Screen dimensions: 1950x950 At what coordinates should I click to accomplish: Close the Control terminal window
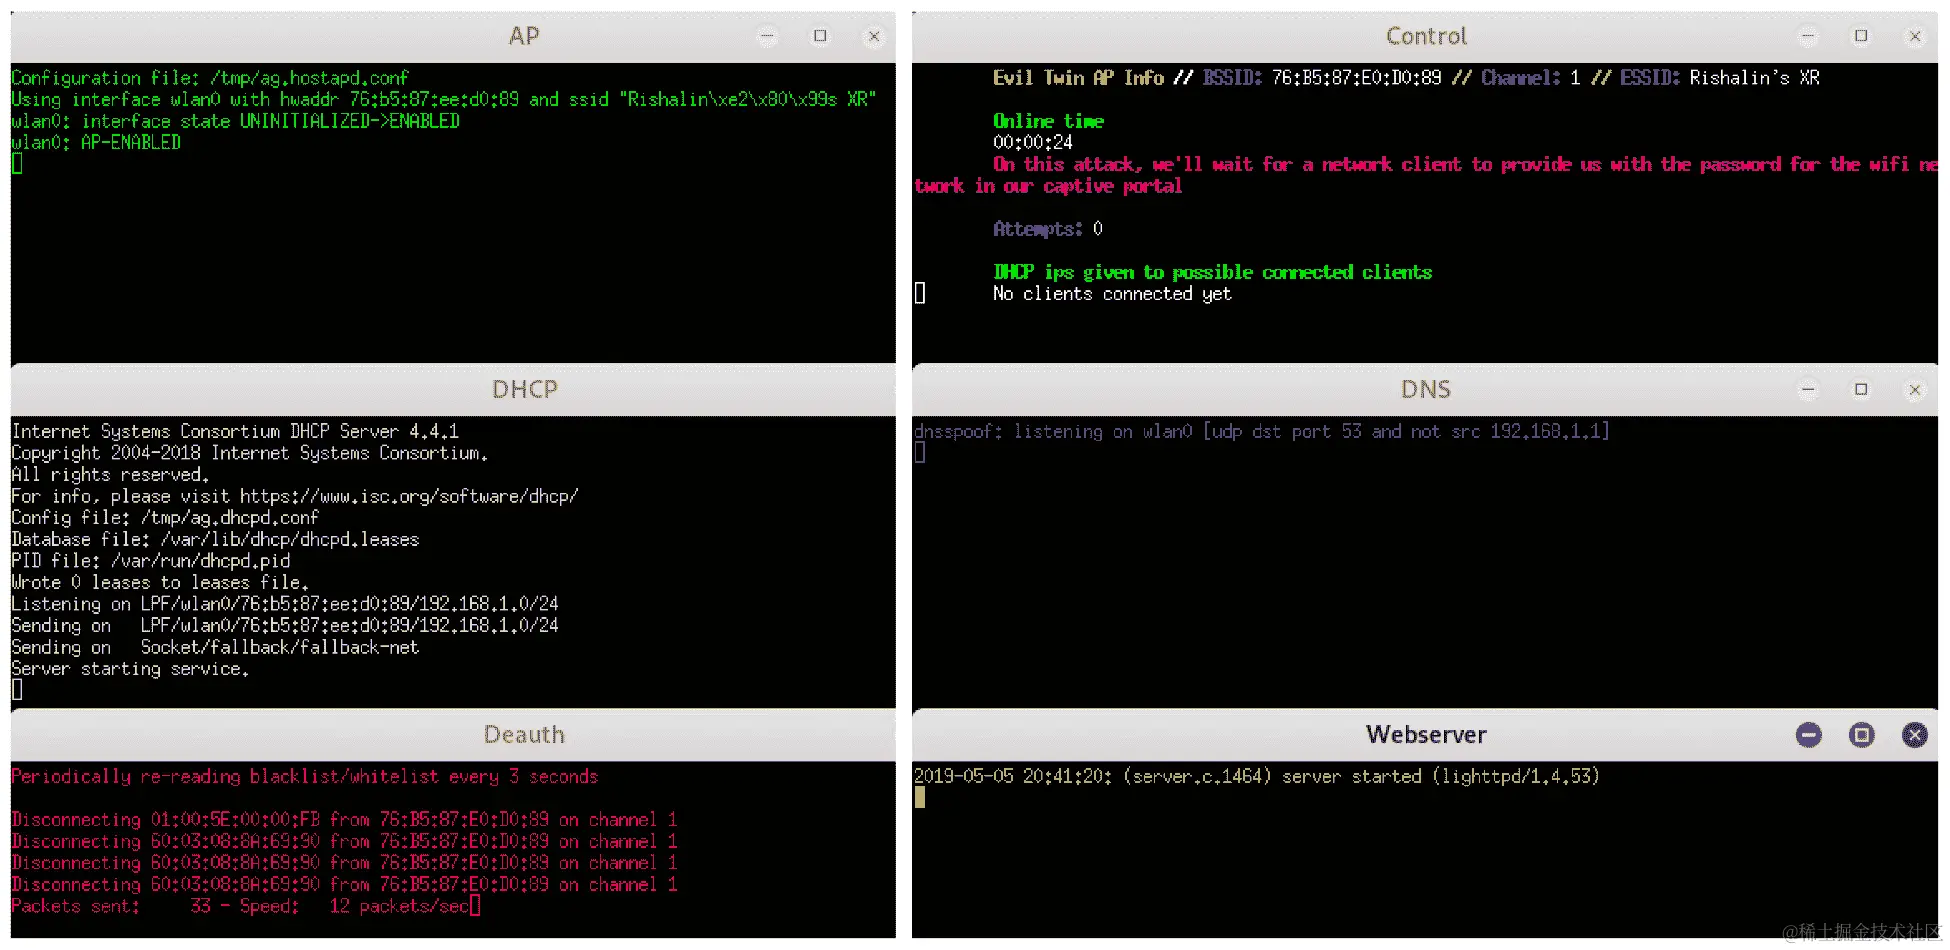point(1915,36)
